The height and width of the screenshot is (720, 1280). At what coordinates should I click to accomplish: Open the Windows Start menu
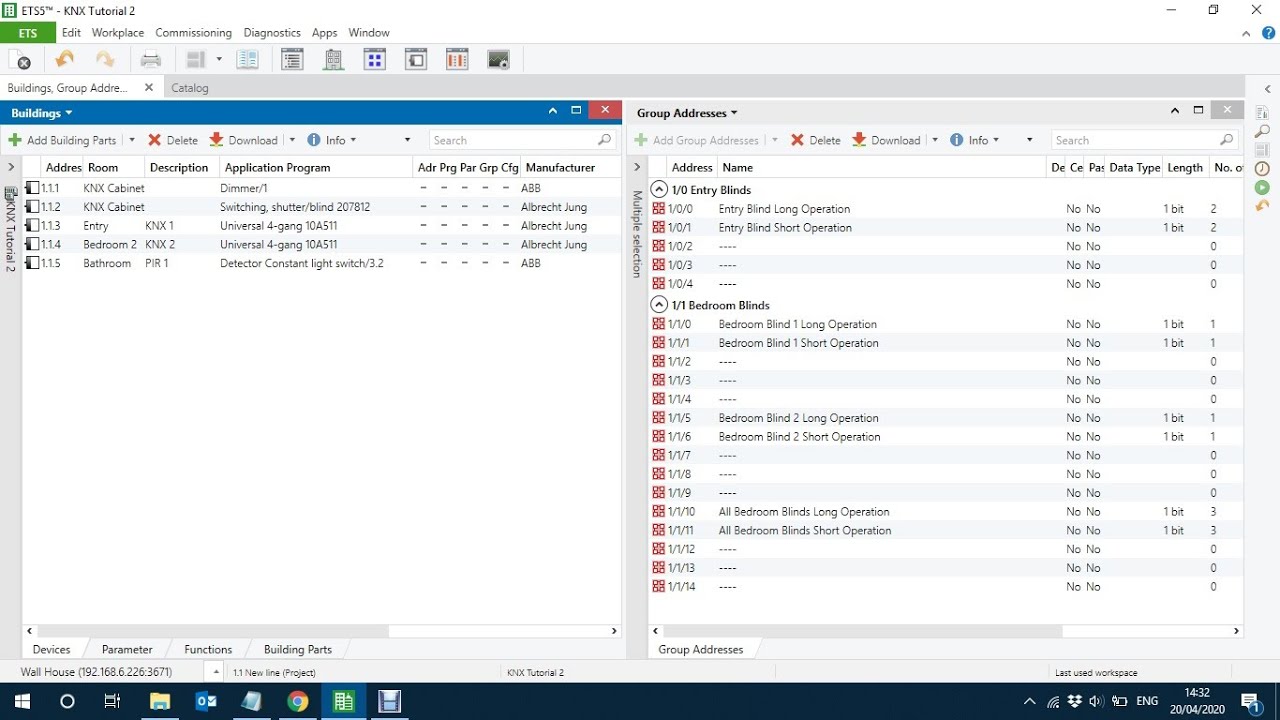tap(22, 701)
